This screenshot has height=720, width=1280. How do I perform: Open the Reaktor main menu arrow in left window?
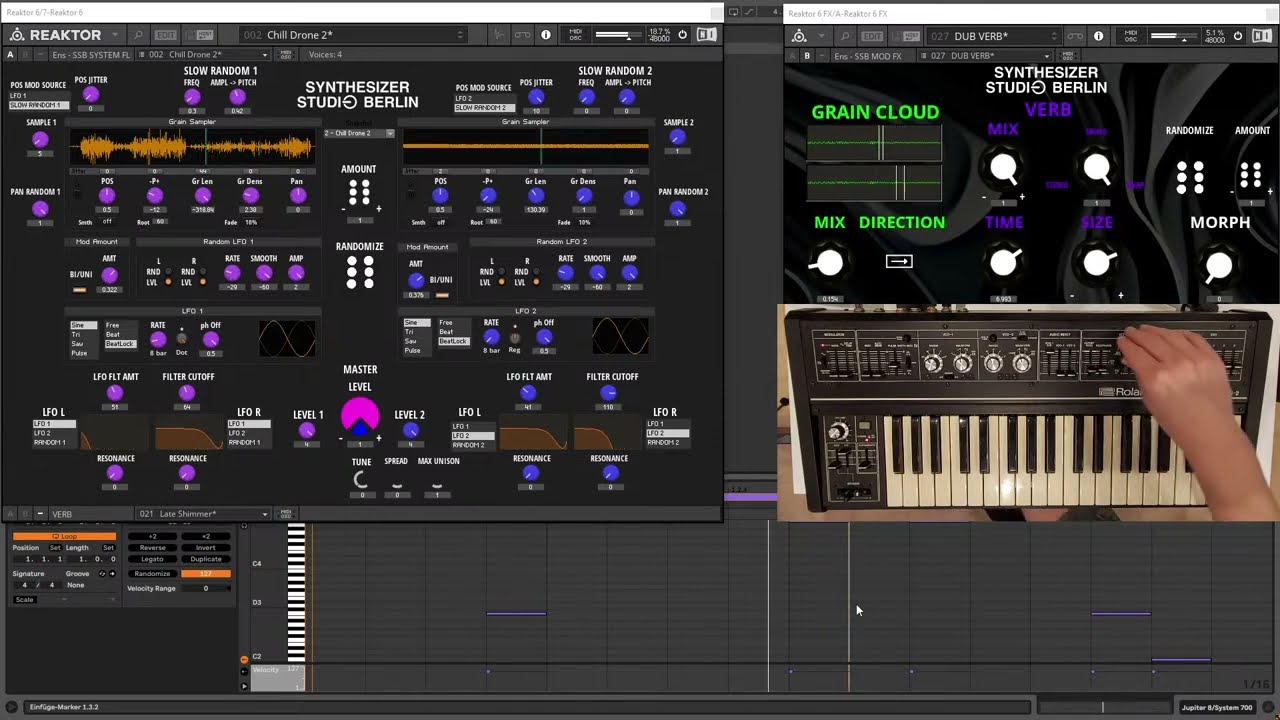pyautogui.click(x=115, y=35)
